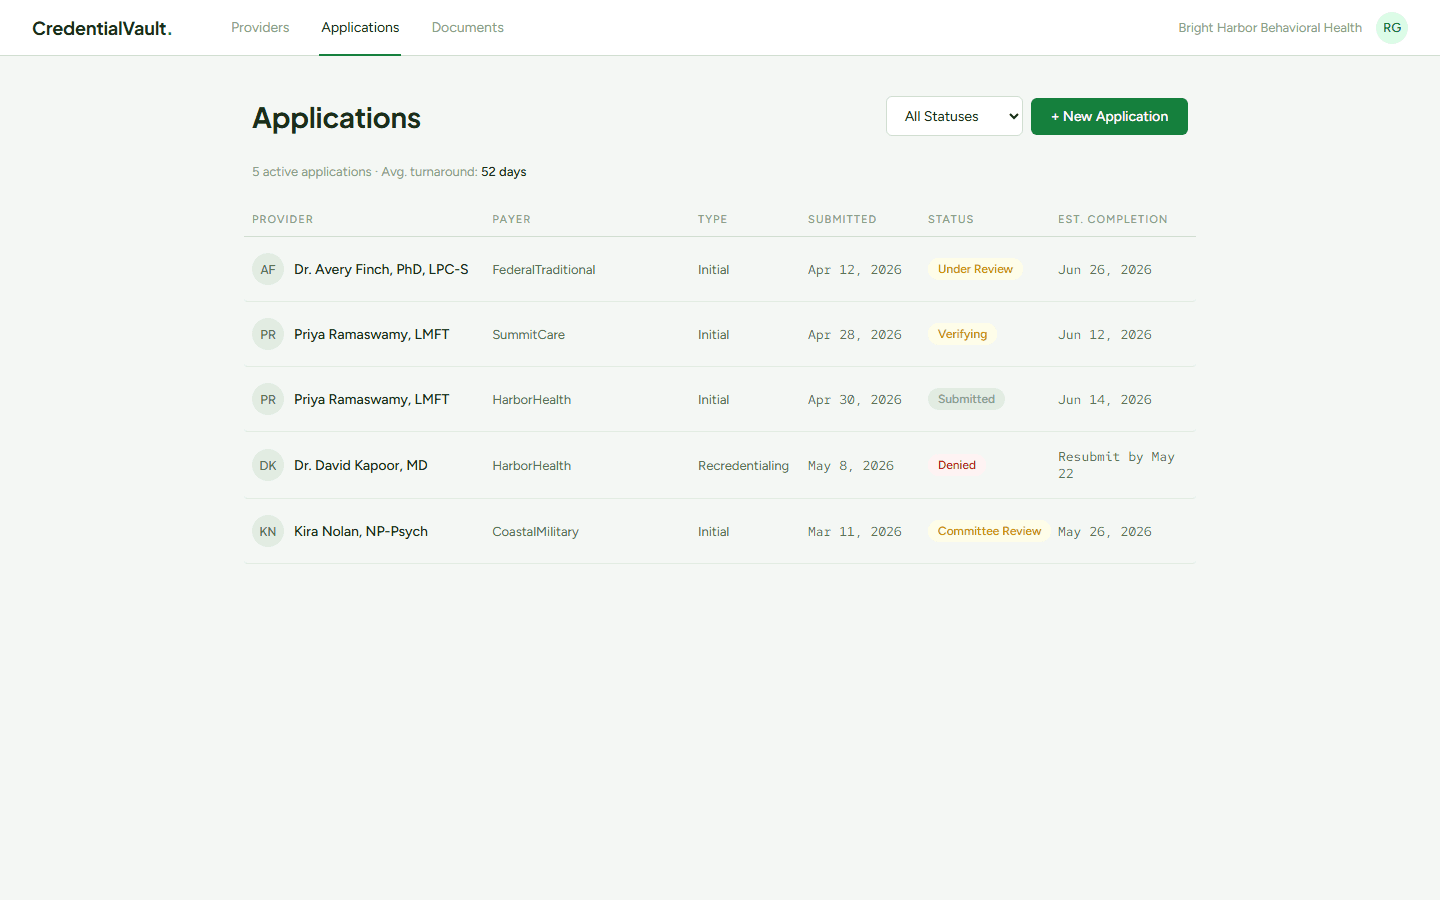Click HarborHealth payer in Kapoor's row
The image size is (1440, 900).
531,466
